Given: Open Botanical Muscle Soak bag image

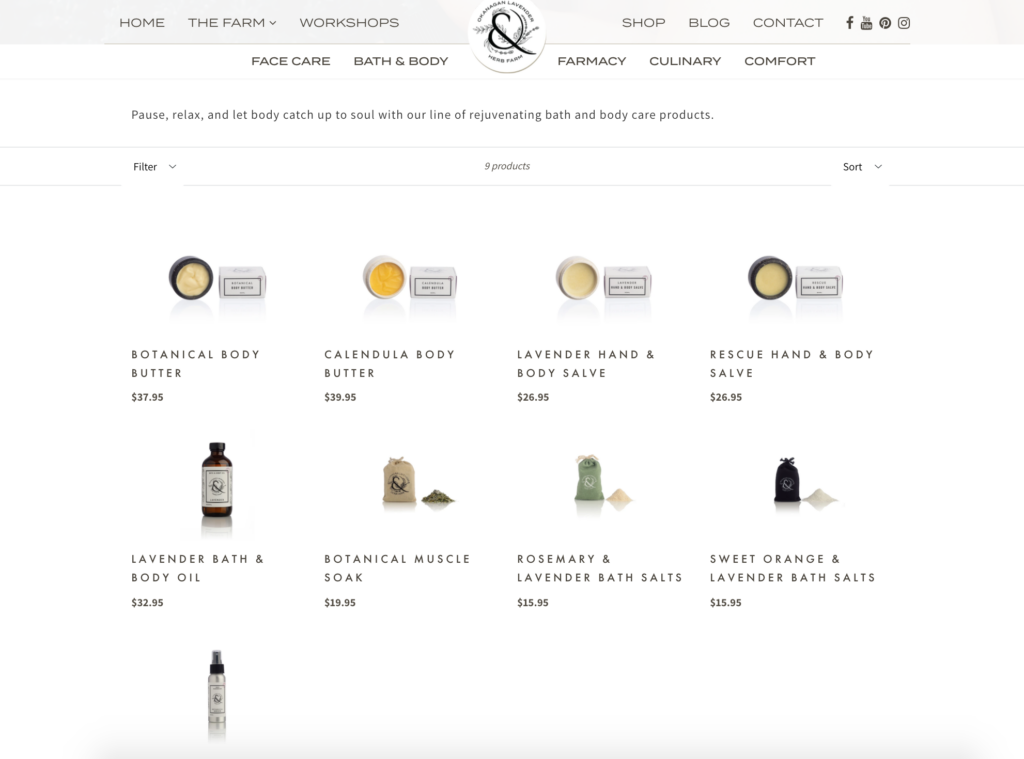Looking at the screenshot, I should click(418, 482).
